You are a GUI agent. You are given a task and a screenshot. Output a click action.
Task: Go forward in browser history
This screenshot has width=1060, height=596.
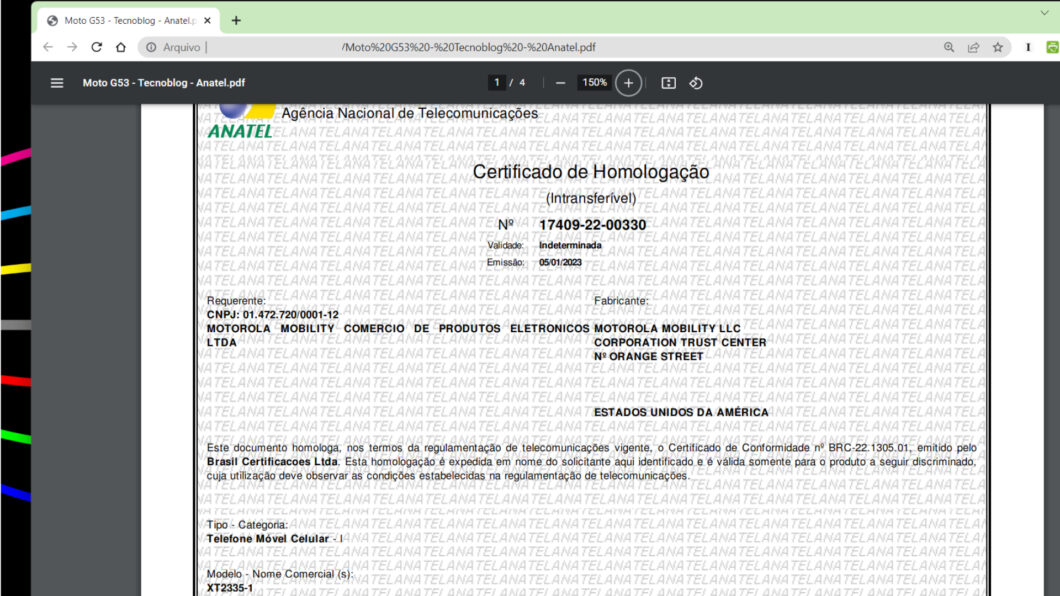point(72,47)
